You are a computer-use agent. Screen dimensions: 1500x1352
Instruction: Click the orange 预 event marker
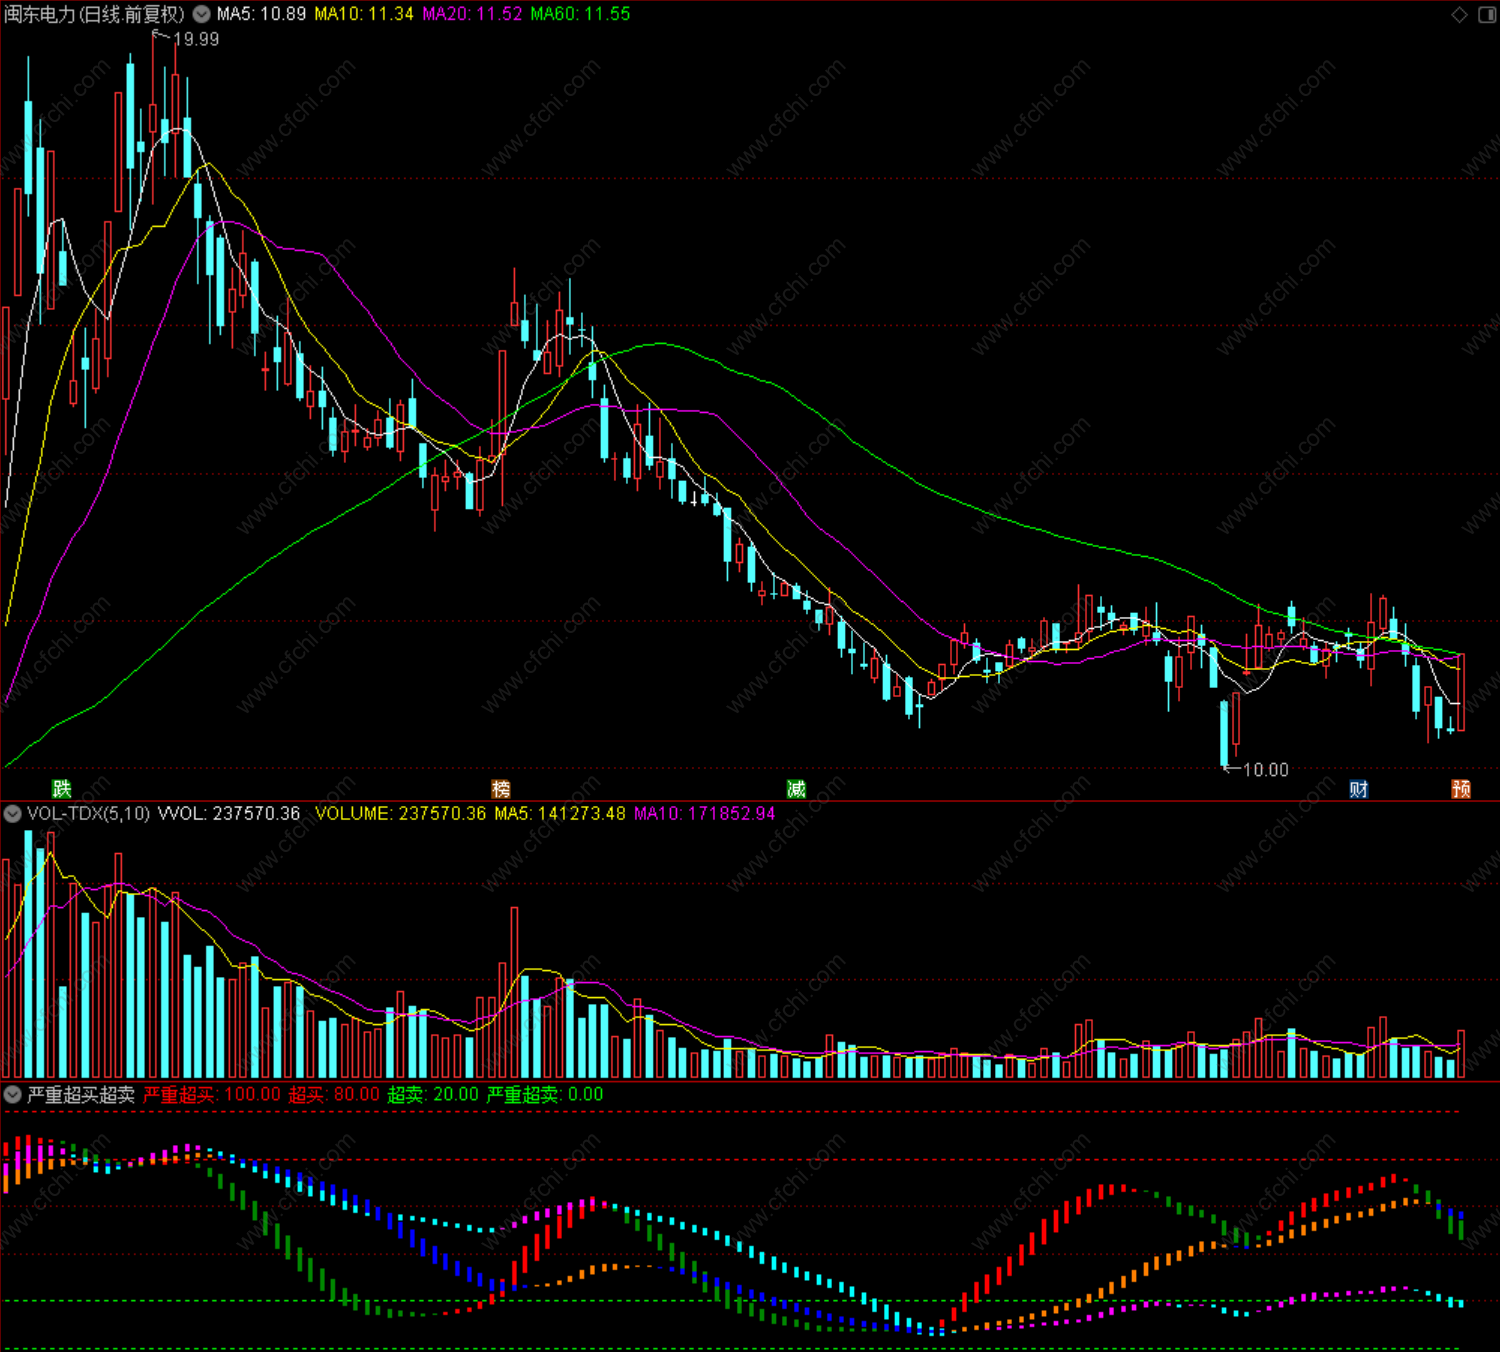click(1461, 789)
